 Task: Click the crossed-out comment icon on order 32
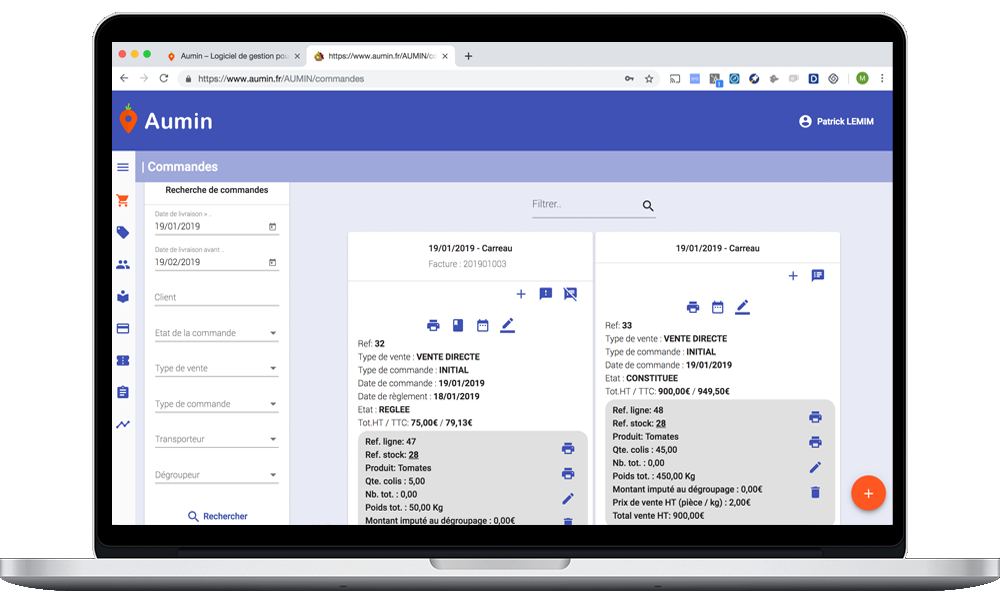click(570, 294)
